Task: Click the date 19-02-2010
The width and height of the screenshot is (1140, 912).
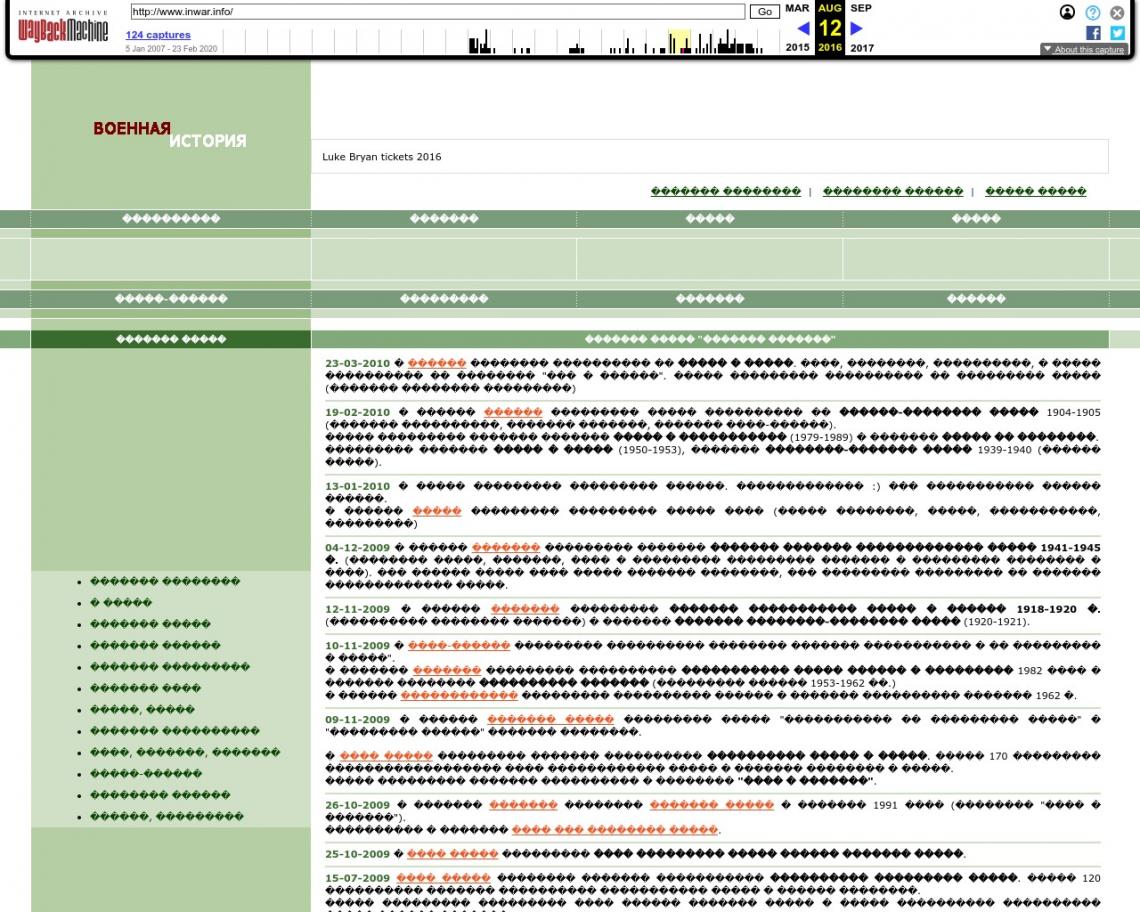Action: [x=357, y=412]
